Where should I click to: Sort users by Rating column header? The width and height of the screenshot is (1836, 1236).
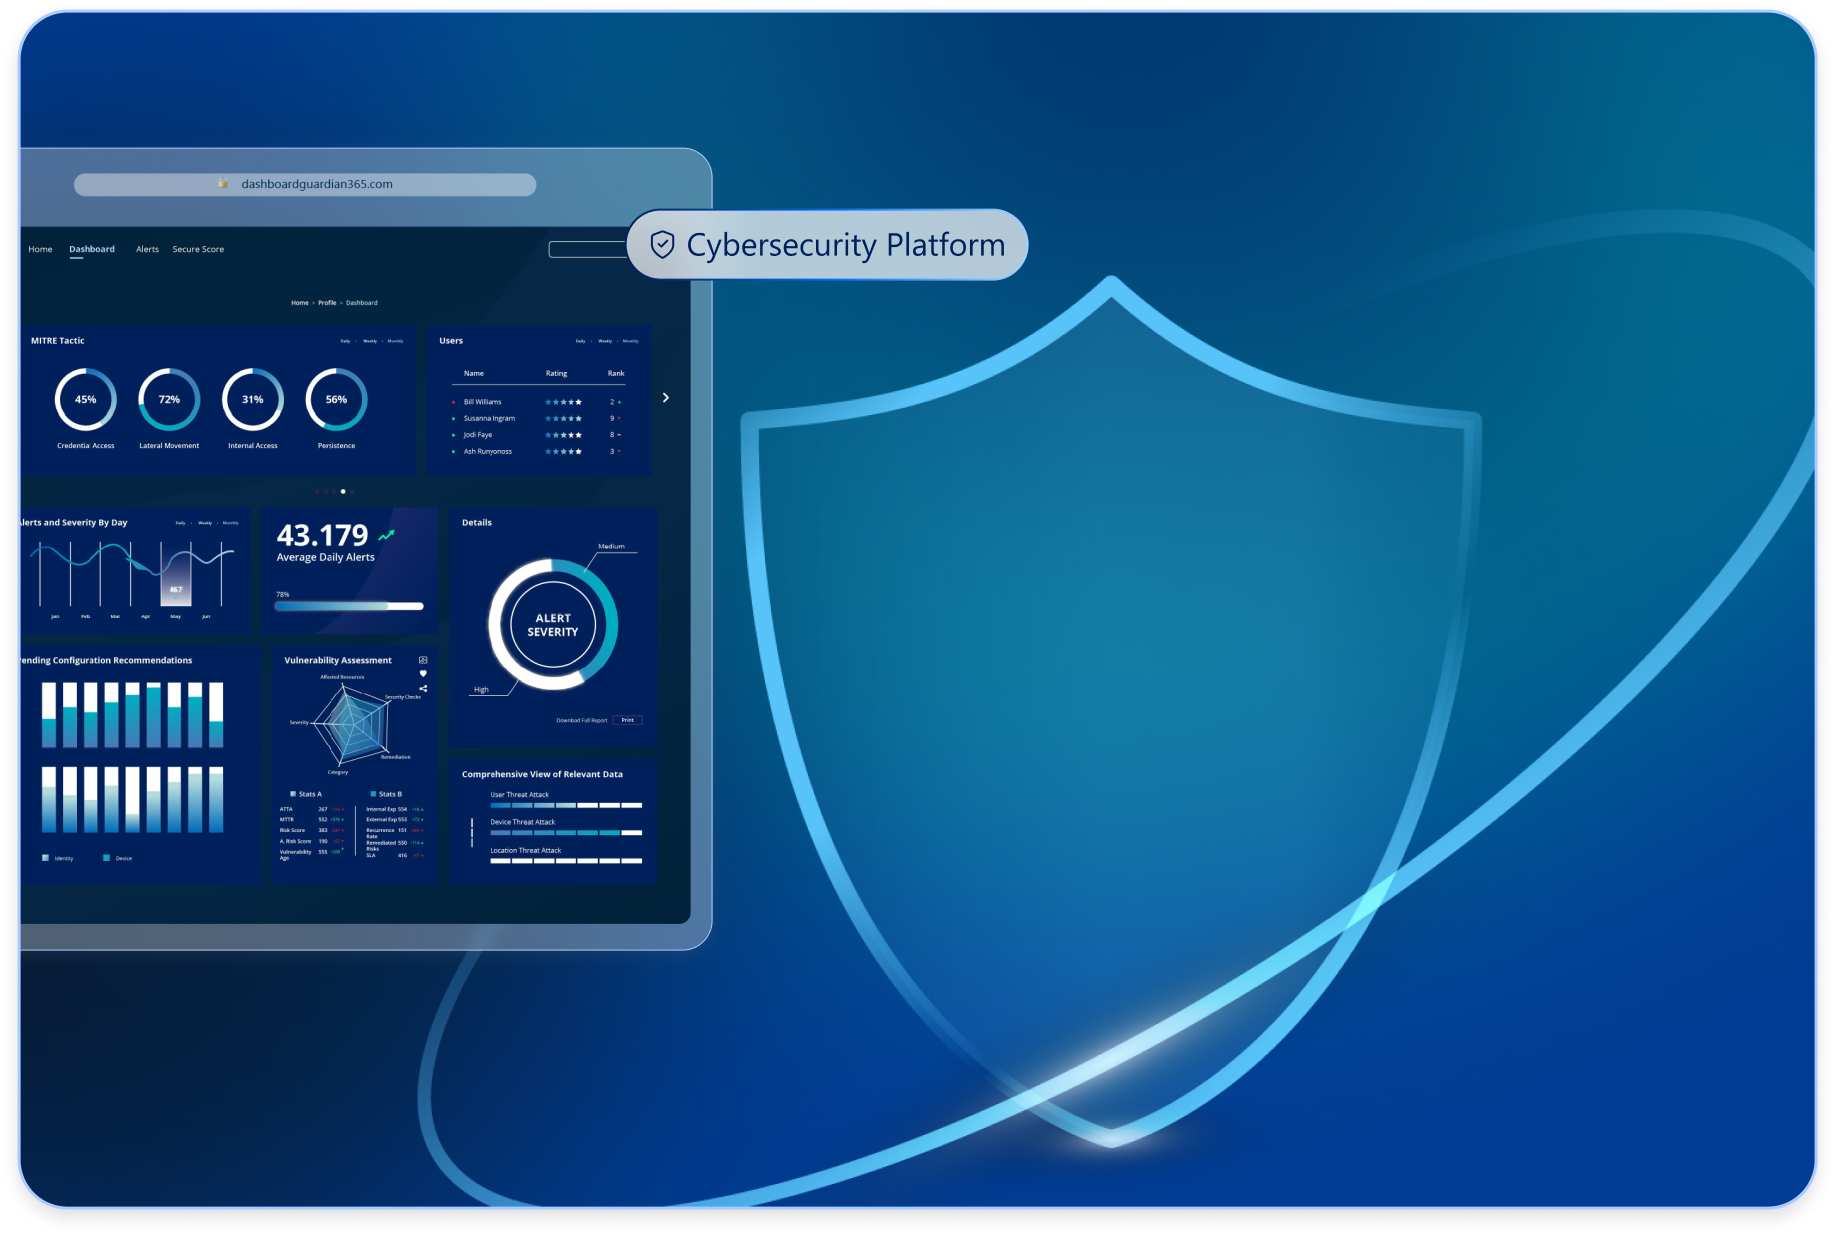(x=557, y=373)
